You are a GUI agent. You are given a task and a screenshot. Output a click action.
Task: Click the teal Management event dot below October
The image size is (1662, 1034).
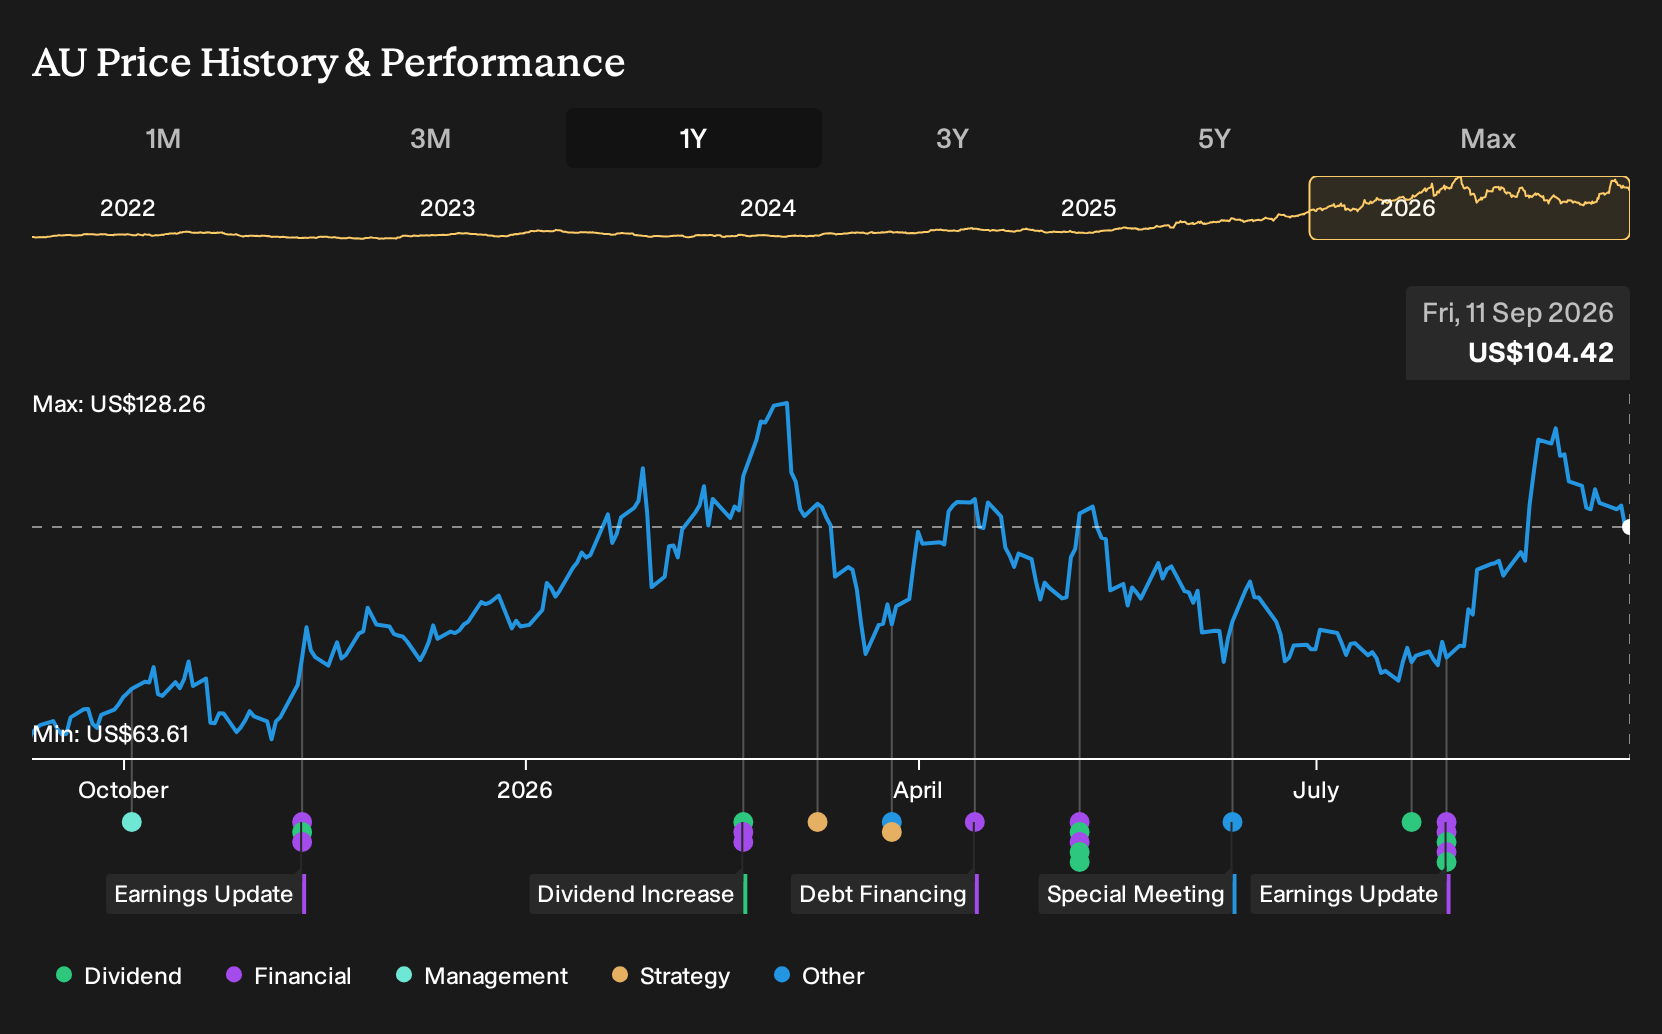[131, 822]
